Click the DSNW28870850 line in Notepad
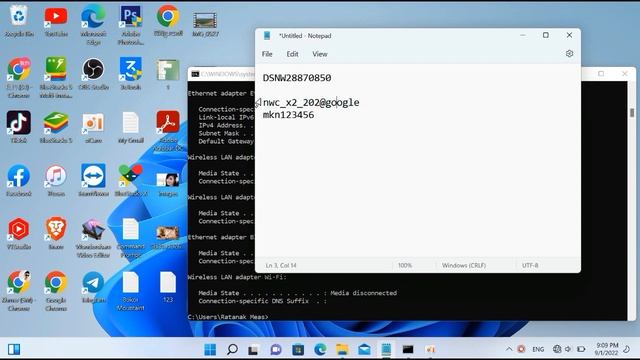This screenshot has height=360, width=640. click(297, 78)
